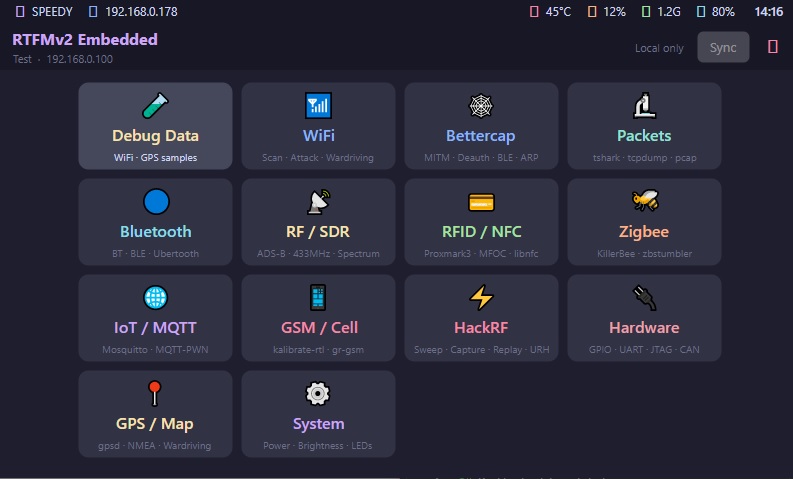Open the HackRF module title

pos(481,328)
